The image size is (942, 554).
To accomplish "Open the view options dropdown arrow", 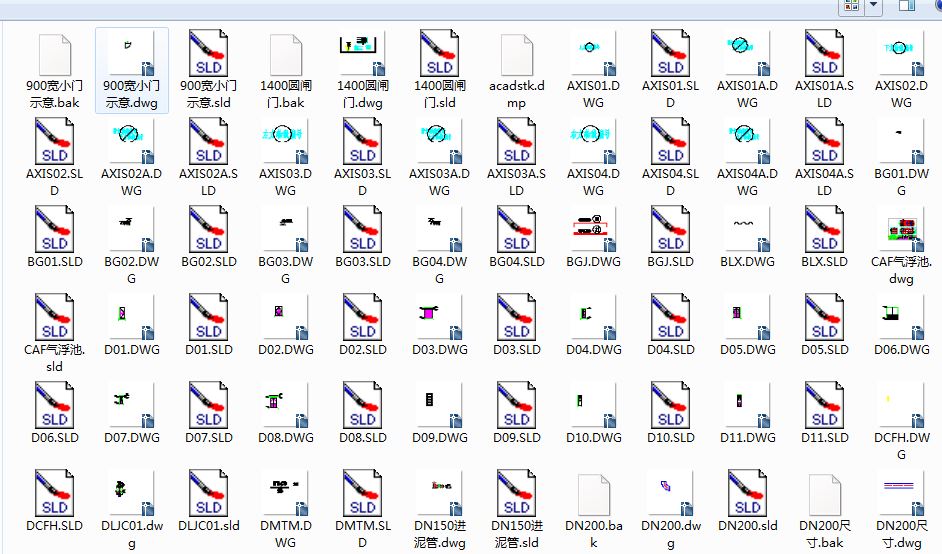I will pos(874,6).
